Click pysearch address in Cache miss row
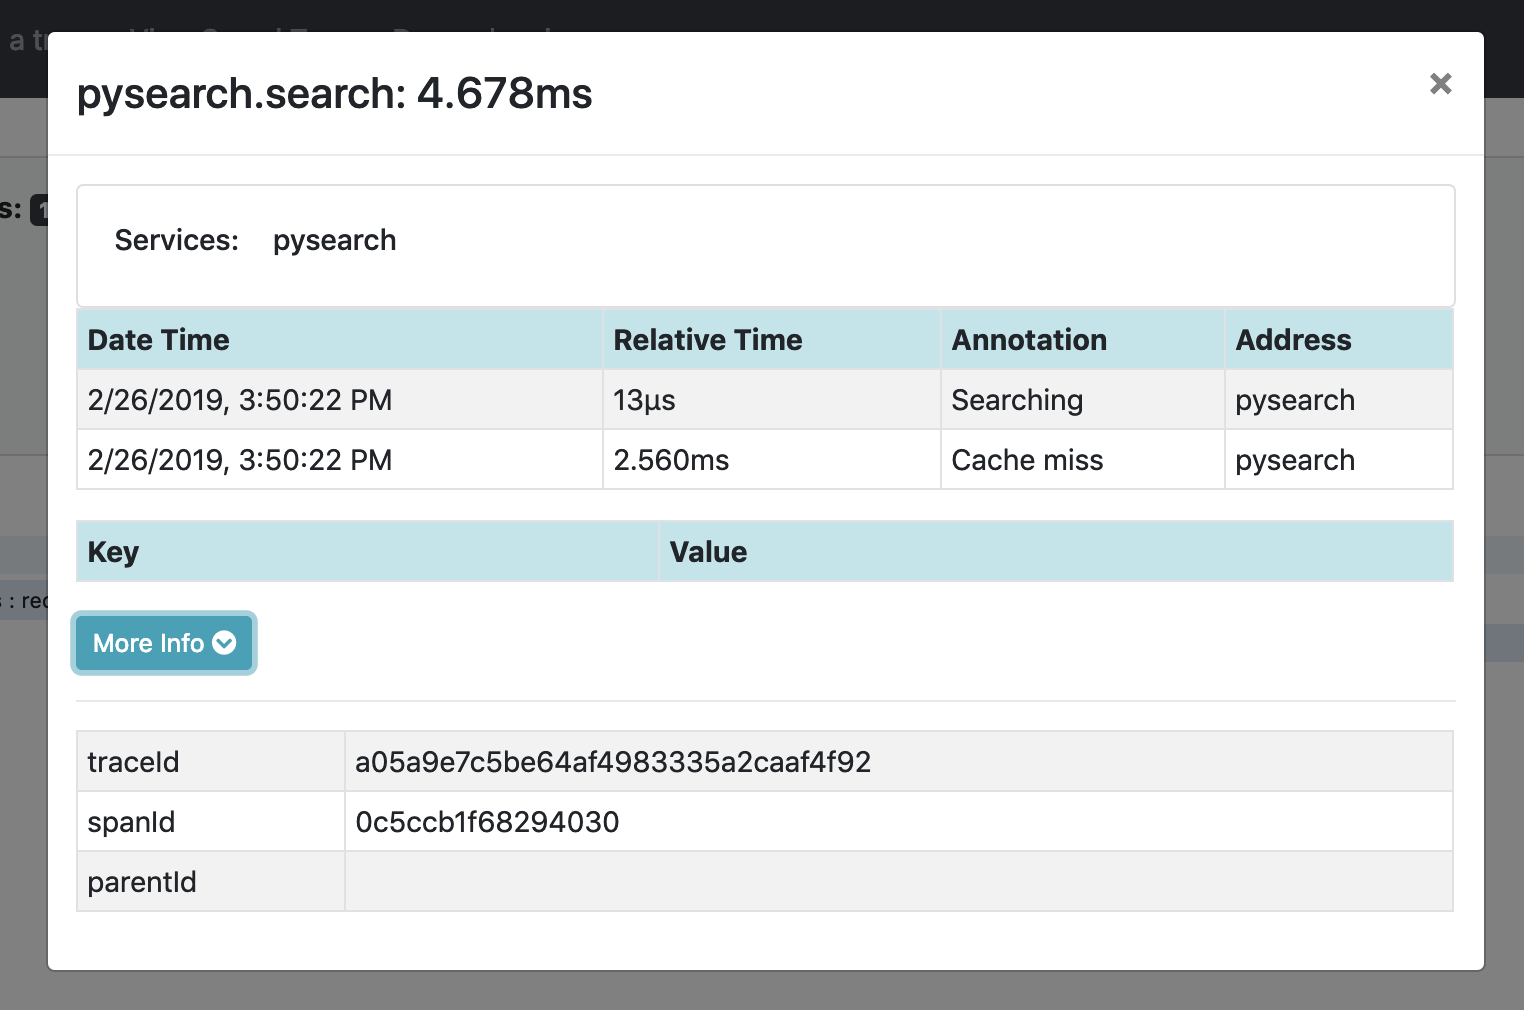The height and width of the screenshot is (1010, 1524). coord(1339,460)
